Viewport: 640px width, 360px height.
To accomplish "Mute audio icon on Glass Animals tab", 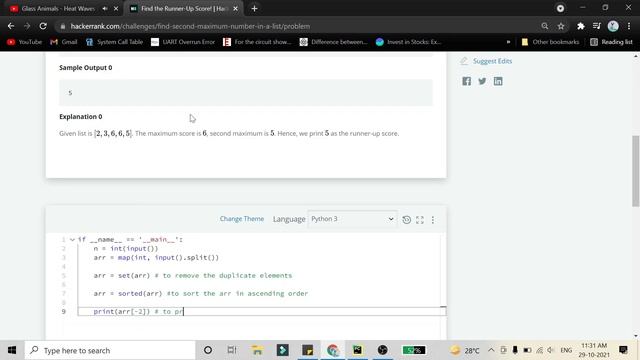I will [105, 8].
